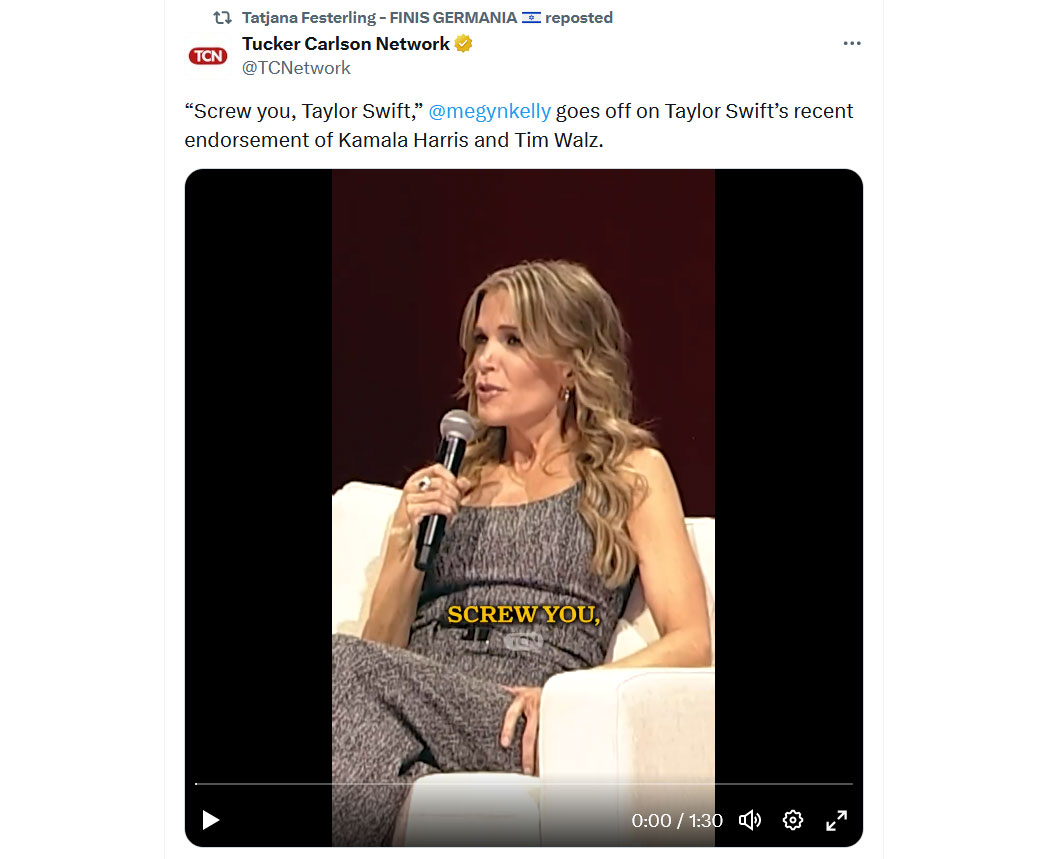Click the Israeli flag emoji in repost line
This screenshot has width=1050, height=859.
532,18
